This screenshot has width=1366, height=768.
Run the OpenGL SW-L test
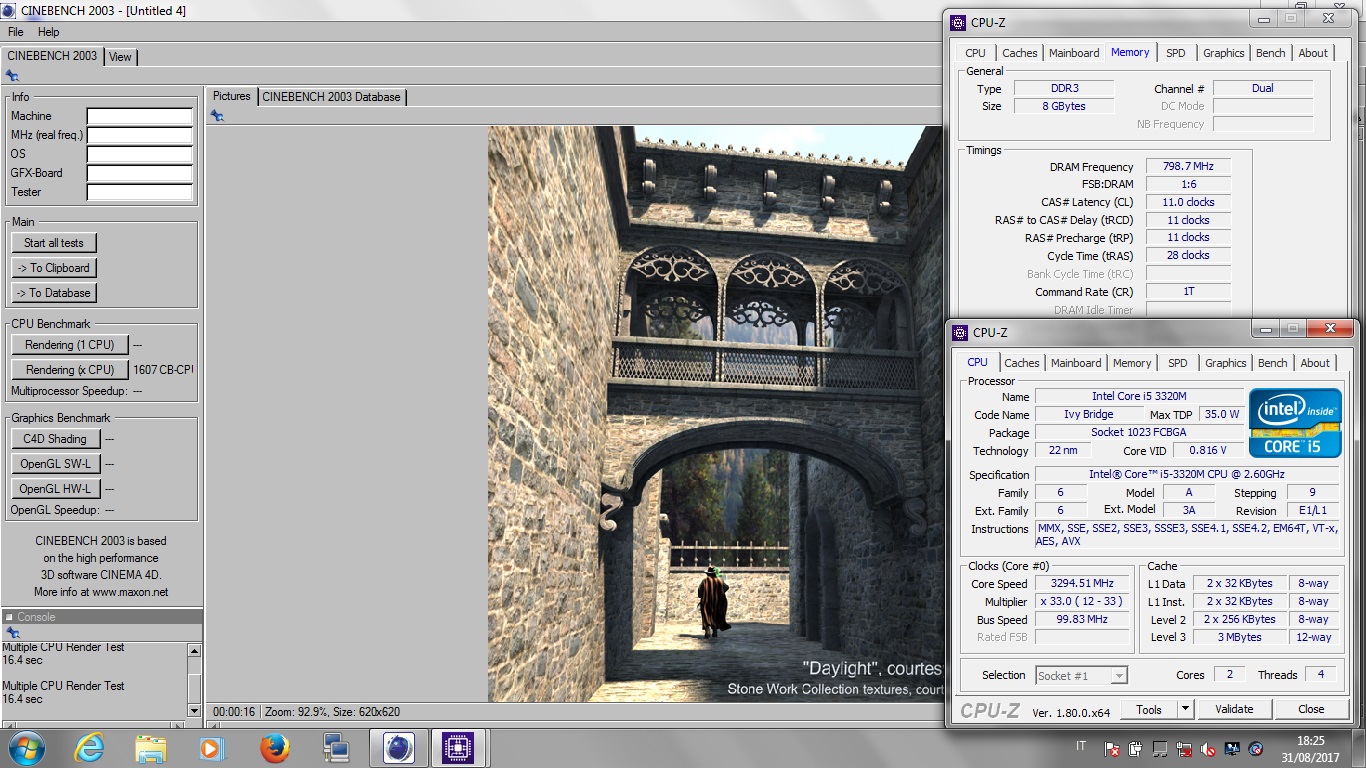click(x=55, y=464)
